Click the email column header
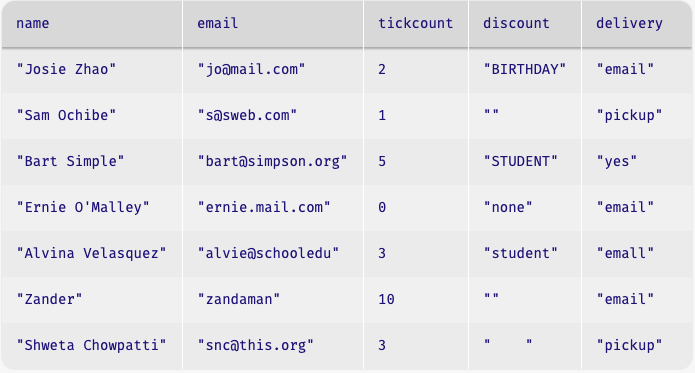The height and width of the screenshot is (373, 695). pos(273,23)
